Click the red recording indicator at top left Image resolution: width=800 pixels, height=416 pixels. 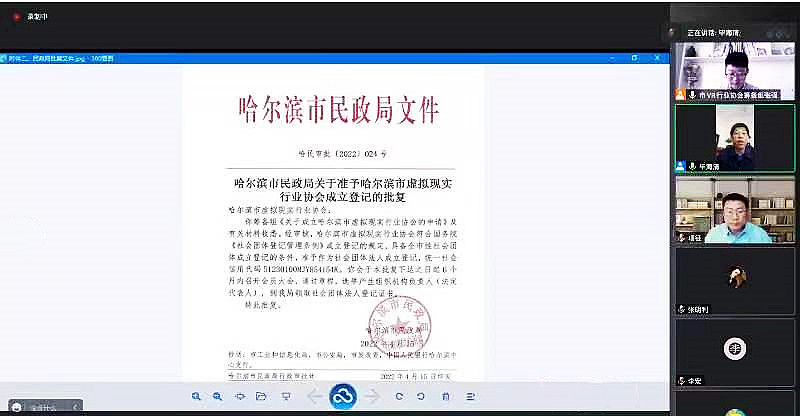[x=14, y=16]
